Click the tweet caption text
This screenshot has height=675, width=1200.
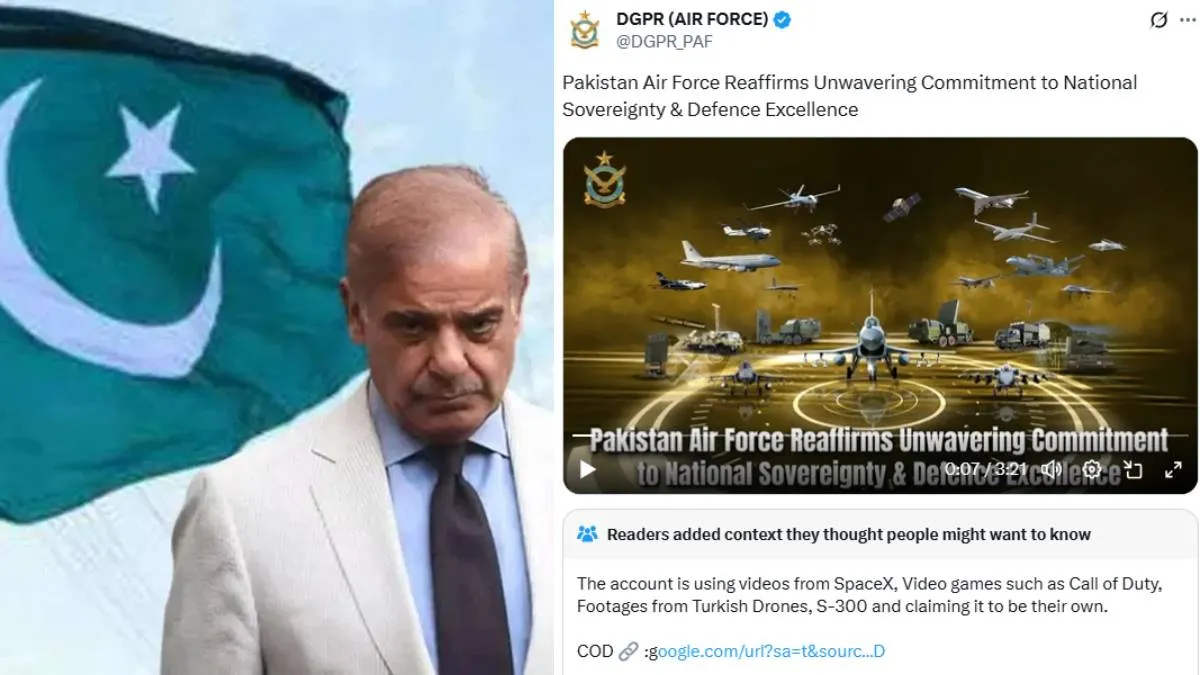tap(850, 96)
